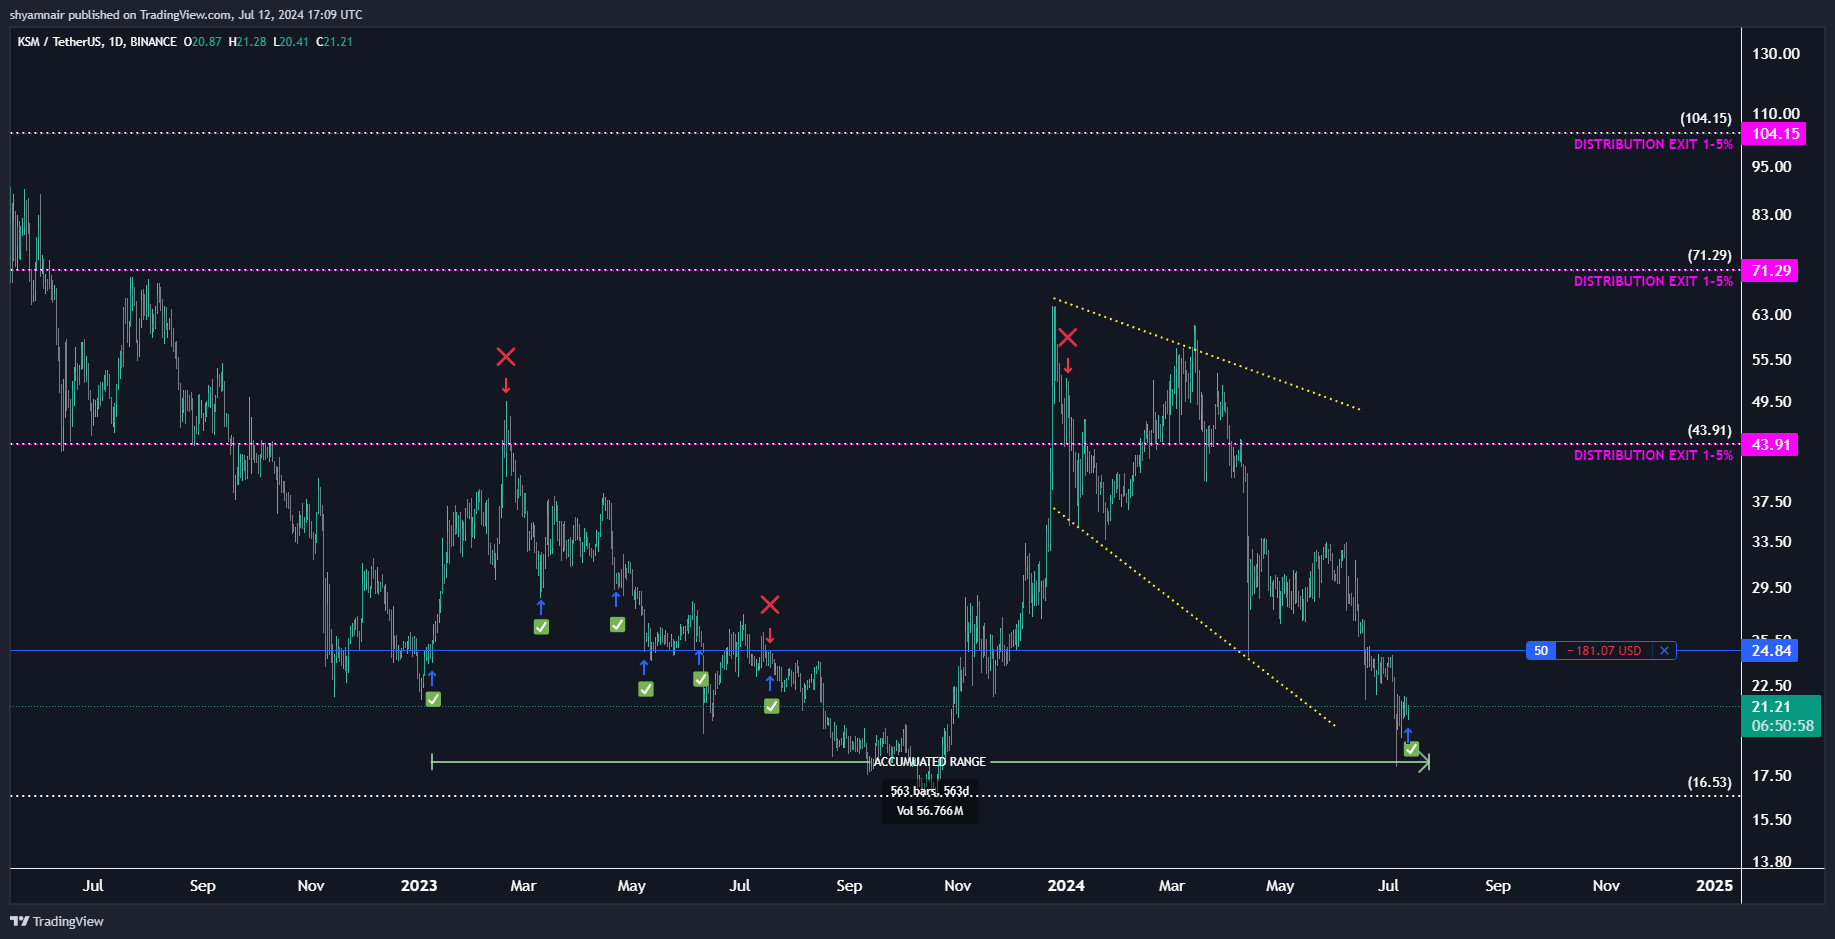Select the KSM / TetherUS symbol title
Viewport: 1835px width, 939px height.
97,42
